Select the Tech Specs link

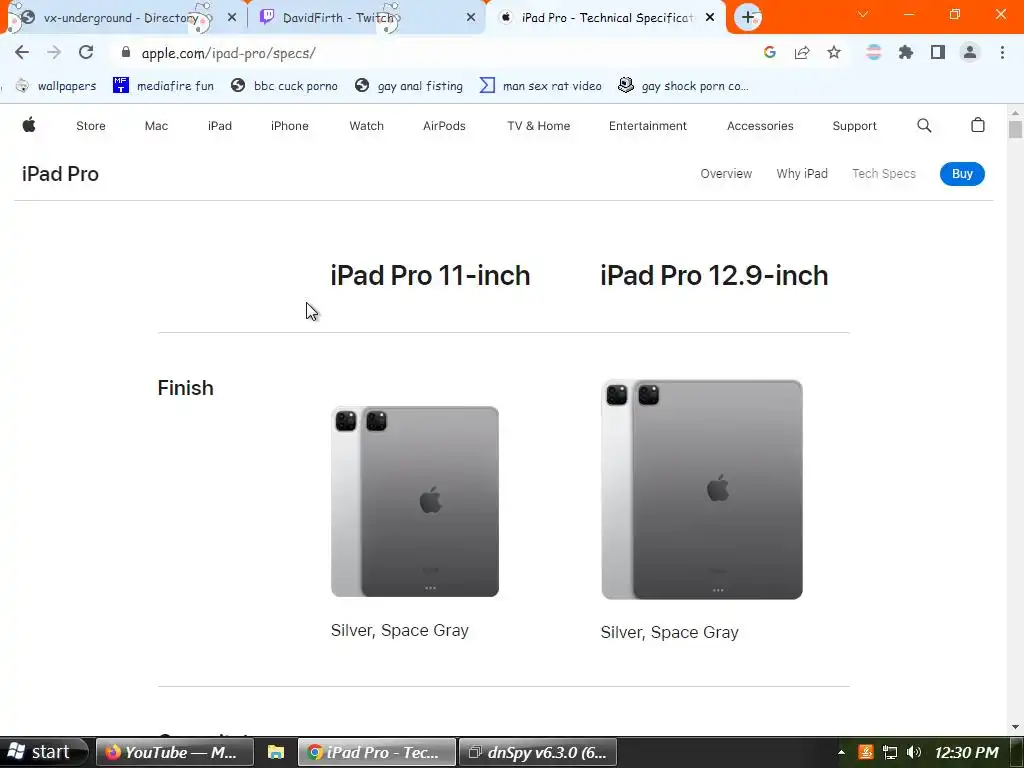pos(884,174)
